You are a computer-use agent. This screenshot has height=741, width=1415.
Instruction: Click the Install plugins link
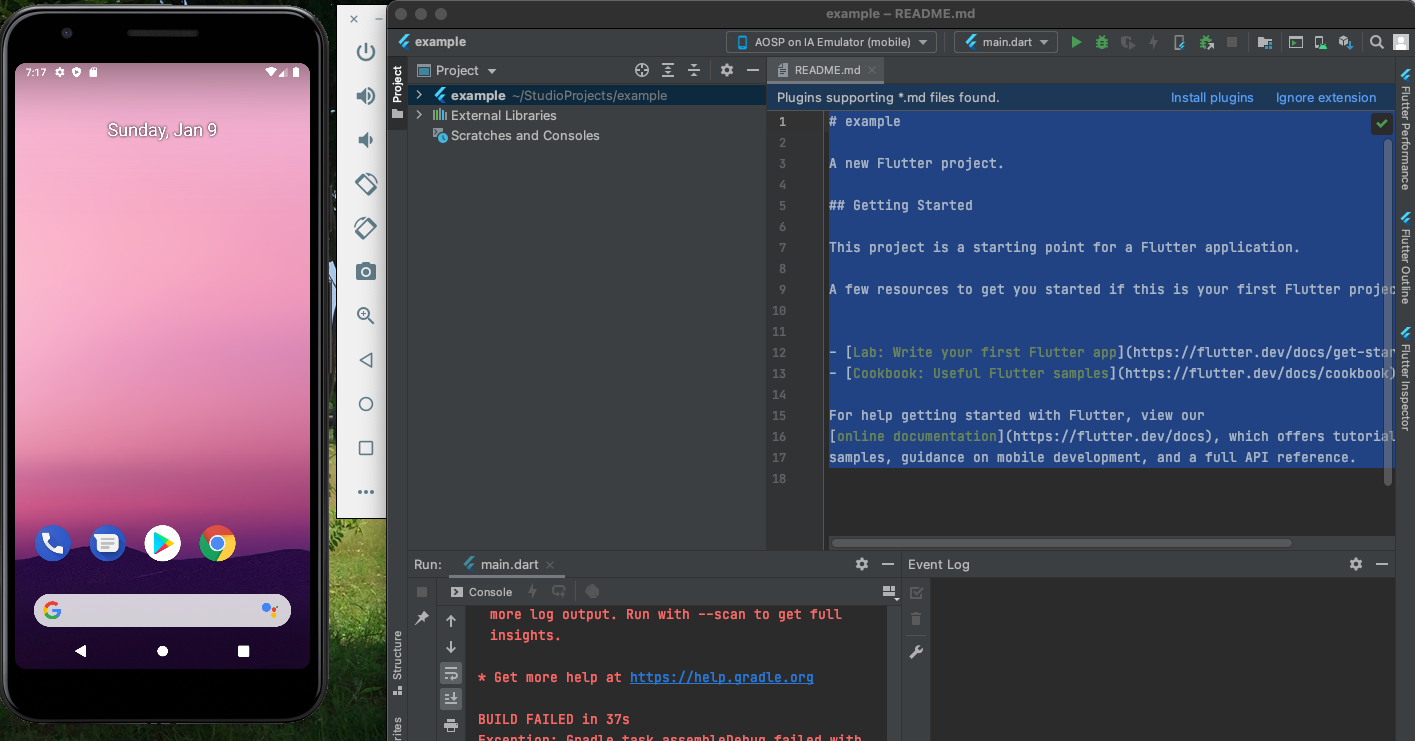pos(1212,97)
